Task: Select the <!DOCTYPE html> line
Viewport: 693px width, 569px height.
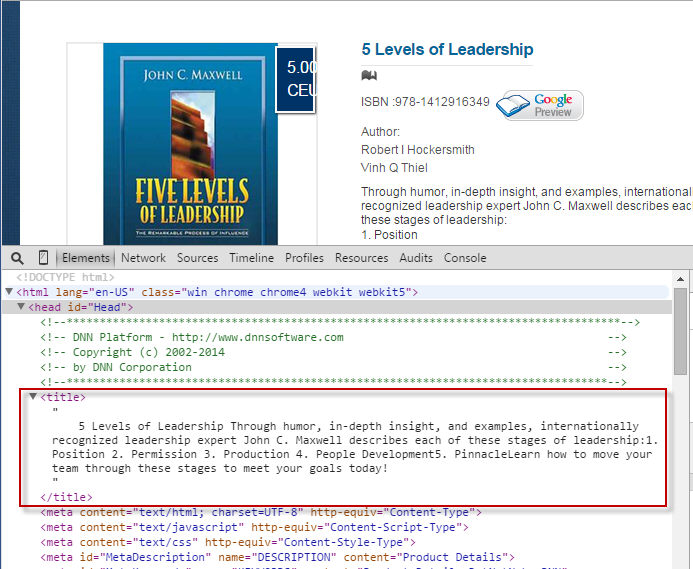Action: (65, 277)
